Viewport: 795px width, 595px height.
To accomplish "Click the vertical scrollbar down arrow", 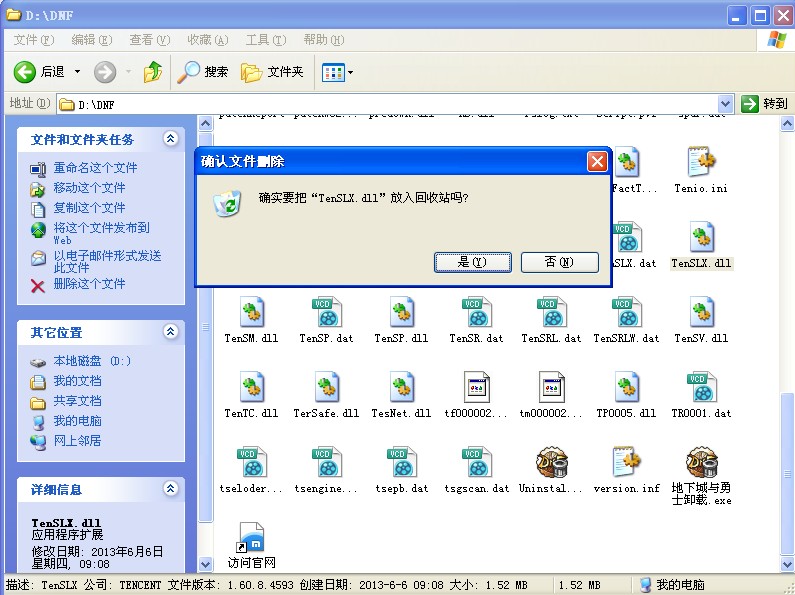I will click(x=788, y=565).
